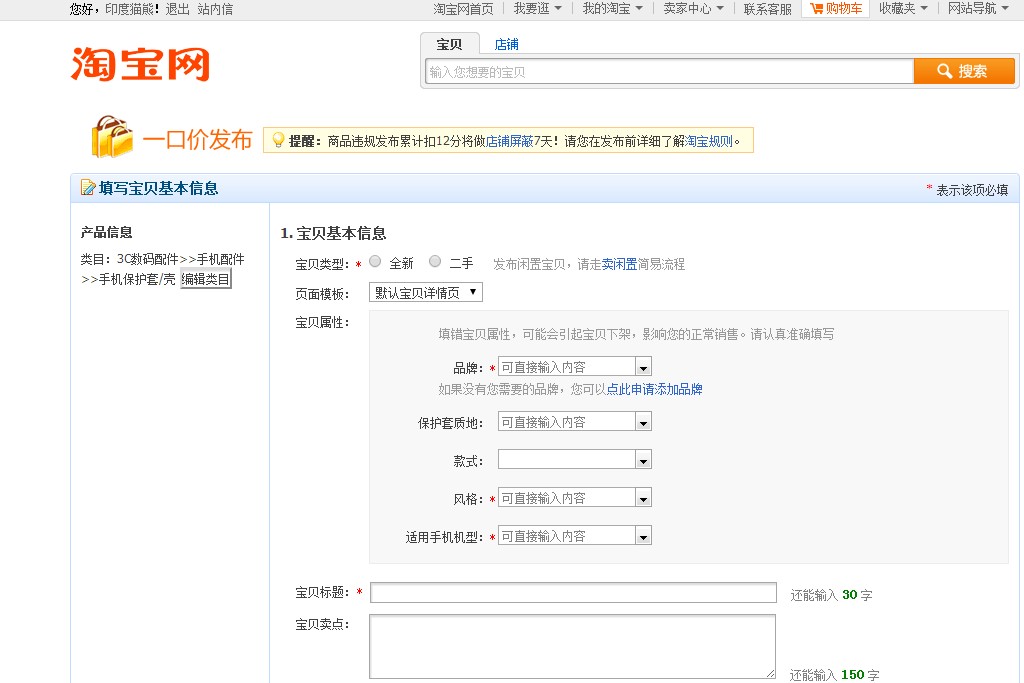This screenshot has width=1024, height=683.
Task: Click the search input field
Action: pyautogui.click(x=669, y=72)
